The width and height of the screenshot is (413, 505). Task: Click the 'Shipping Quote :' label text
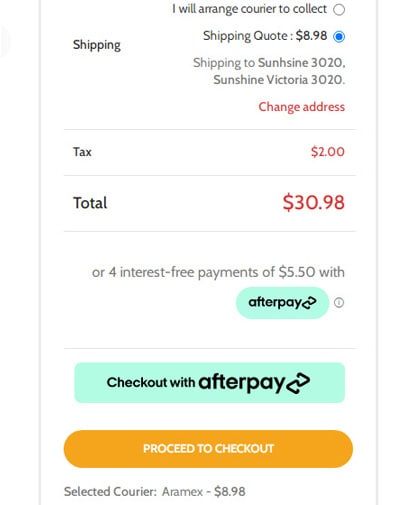coord(248,36)
